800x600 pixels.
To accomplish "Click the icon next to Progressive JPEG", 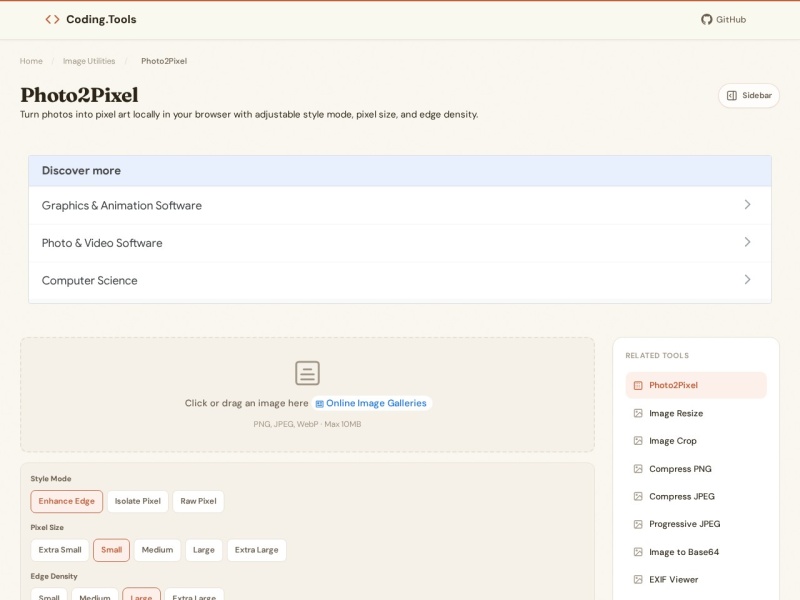I will [x=638, y=524].
